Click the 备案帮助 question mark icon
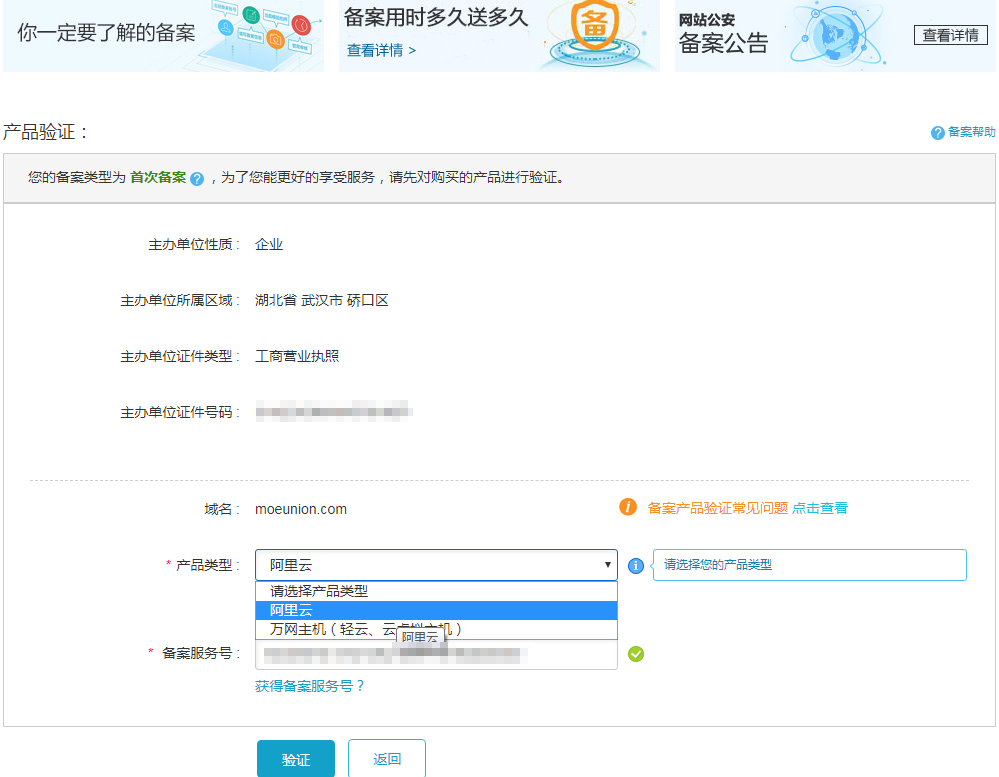Screen dimensions: 999x777 [x=937, y=132]
